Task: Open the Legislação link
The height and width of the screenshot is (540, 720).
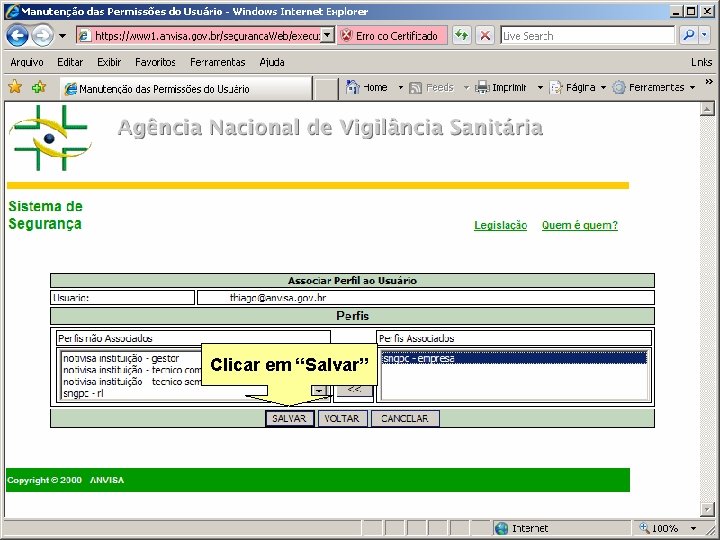Action: pos(501,225)
